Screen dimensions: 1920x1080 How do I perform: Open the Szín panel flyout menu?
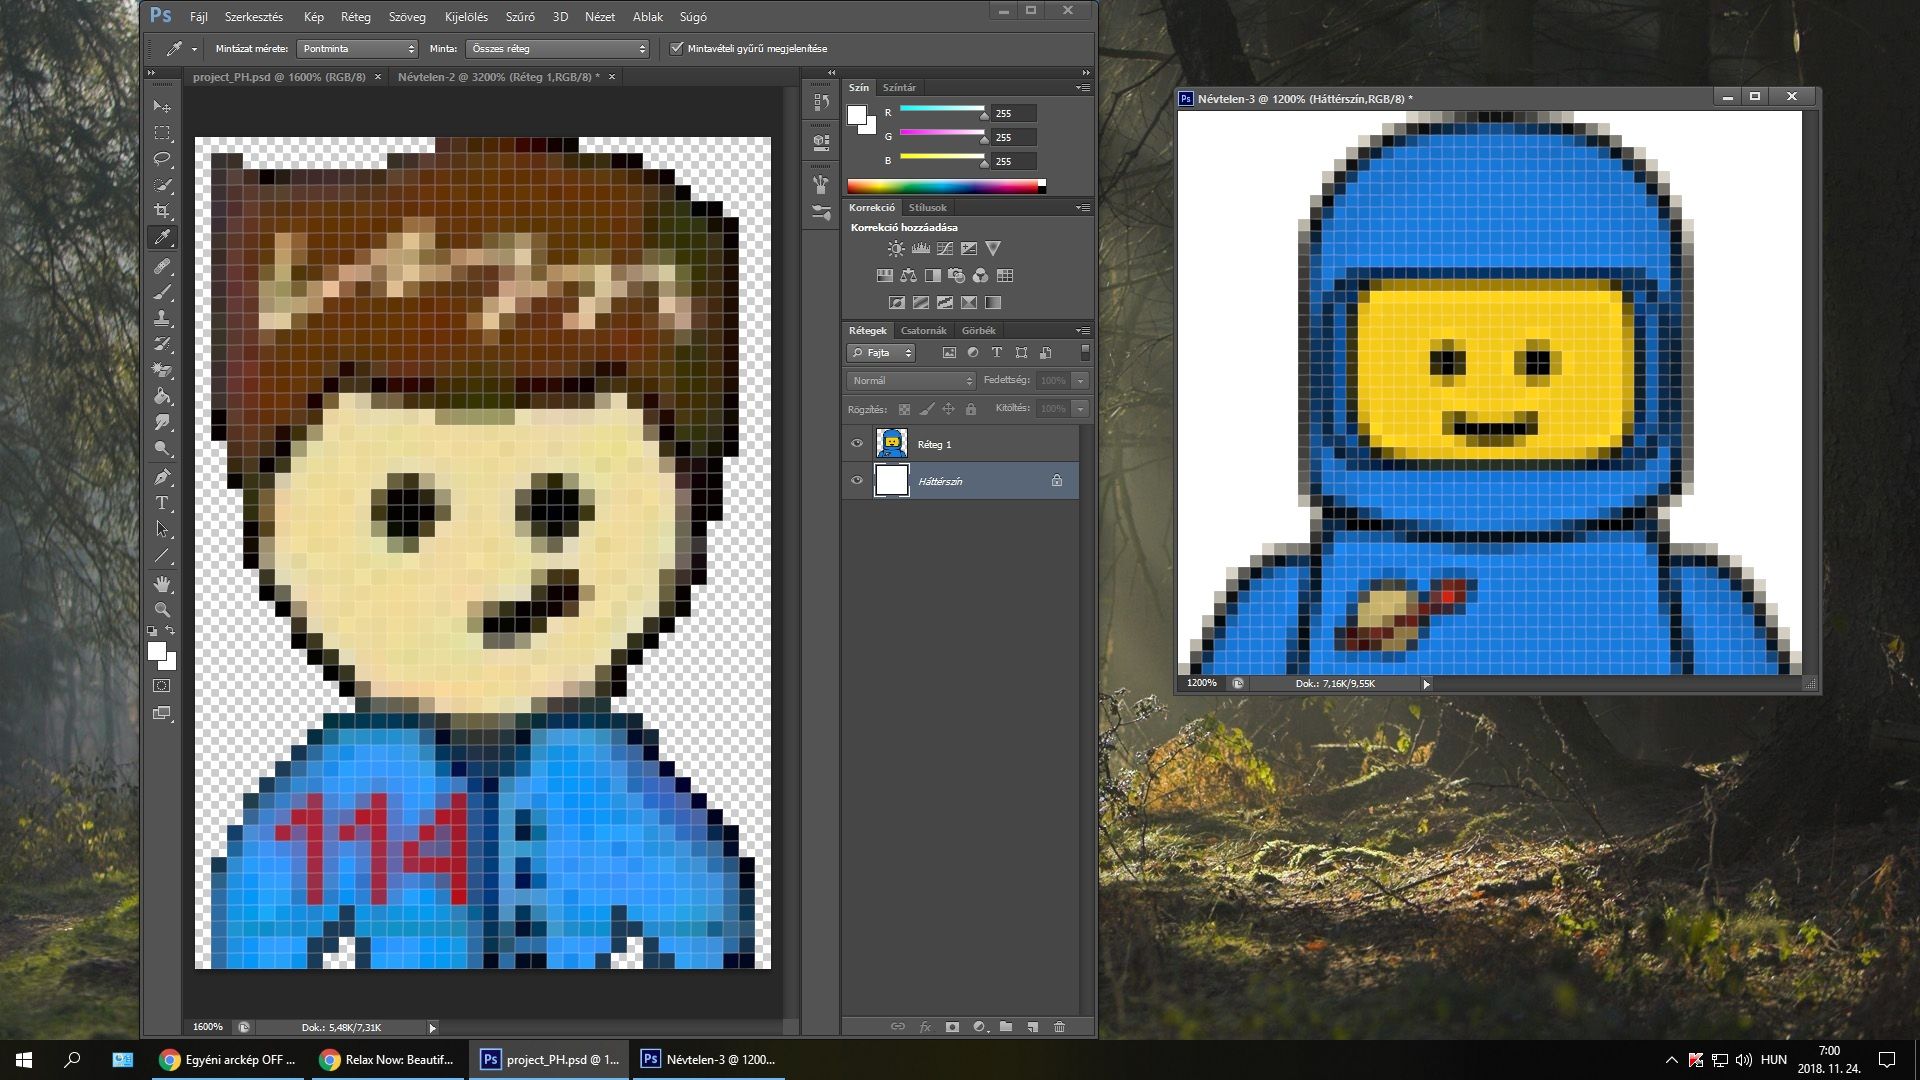(x=1083, y=88)
